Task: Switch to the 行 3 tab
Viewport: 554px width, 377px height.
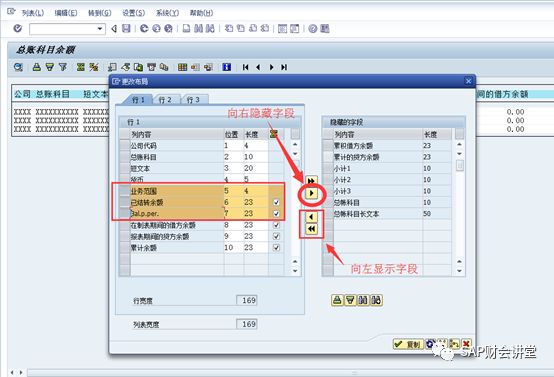Action: pos(193,100)
